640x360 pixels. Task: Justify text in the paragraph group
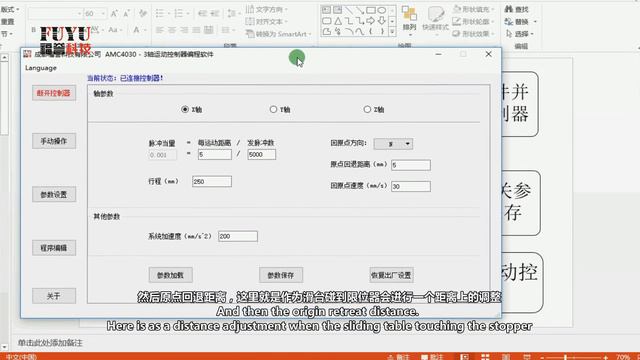pos(196,30)
